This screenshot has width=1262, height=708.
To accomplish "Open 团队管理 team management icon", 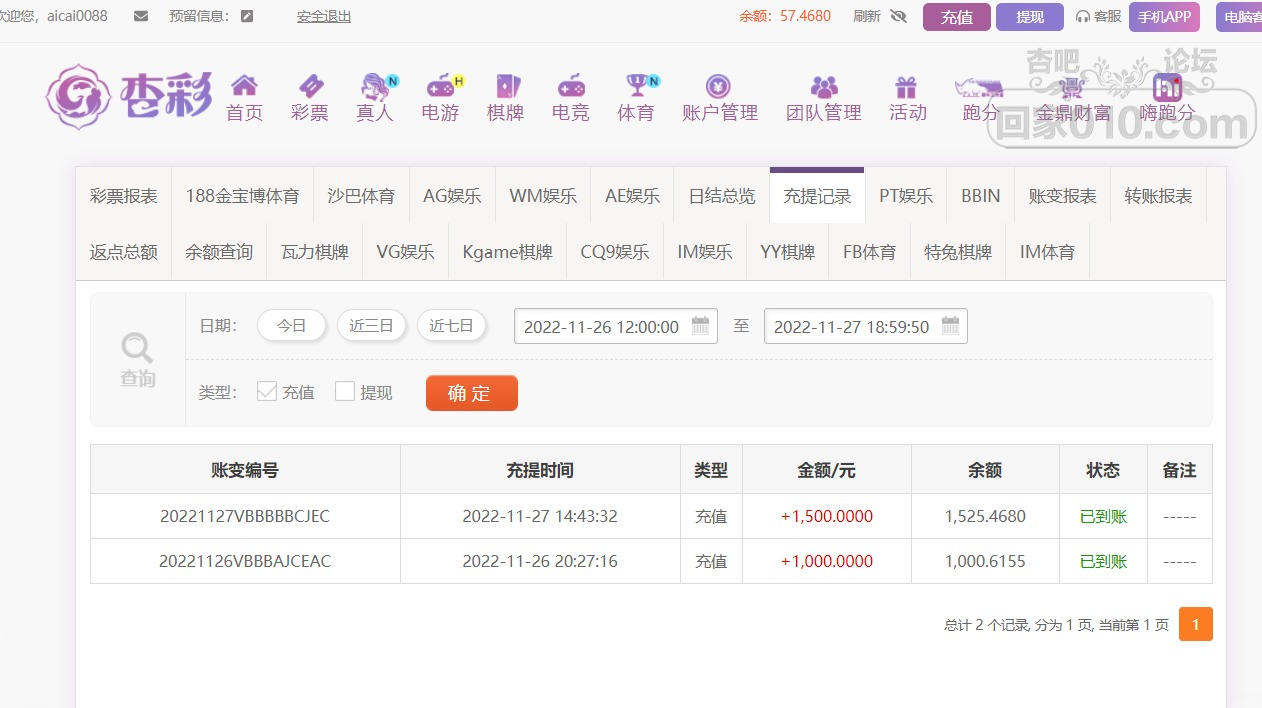I will (824, 86).
